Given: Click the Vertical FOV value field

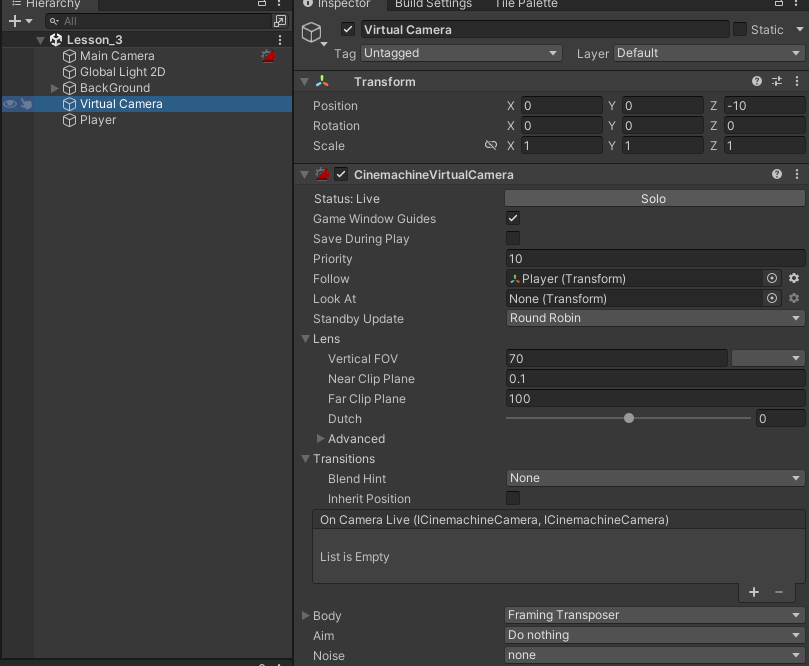Looking at the screenshot, I should coord(617,359).
